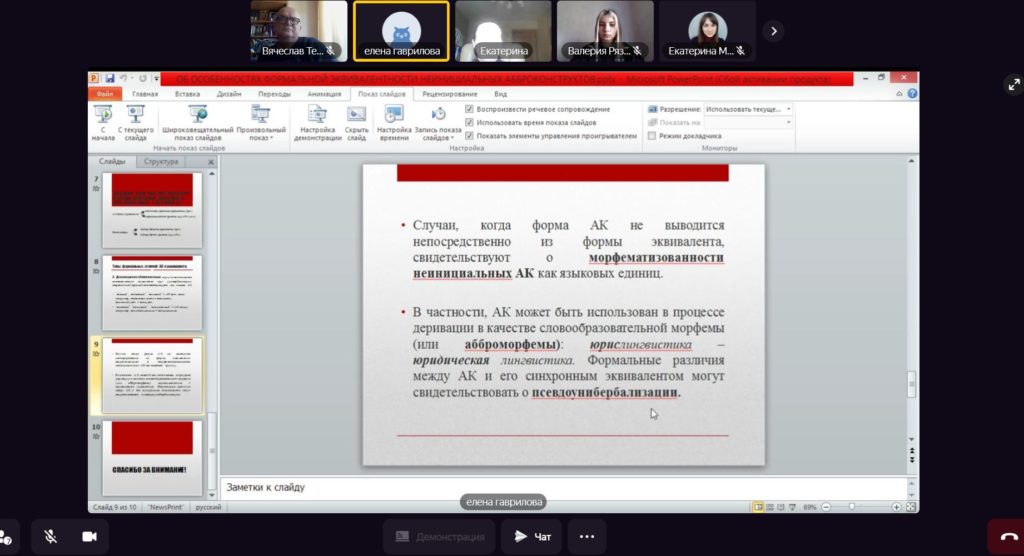Open Настройка демонстрации slideshow setup

pyautogui.click(x=317, y=123)
